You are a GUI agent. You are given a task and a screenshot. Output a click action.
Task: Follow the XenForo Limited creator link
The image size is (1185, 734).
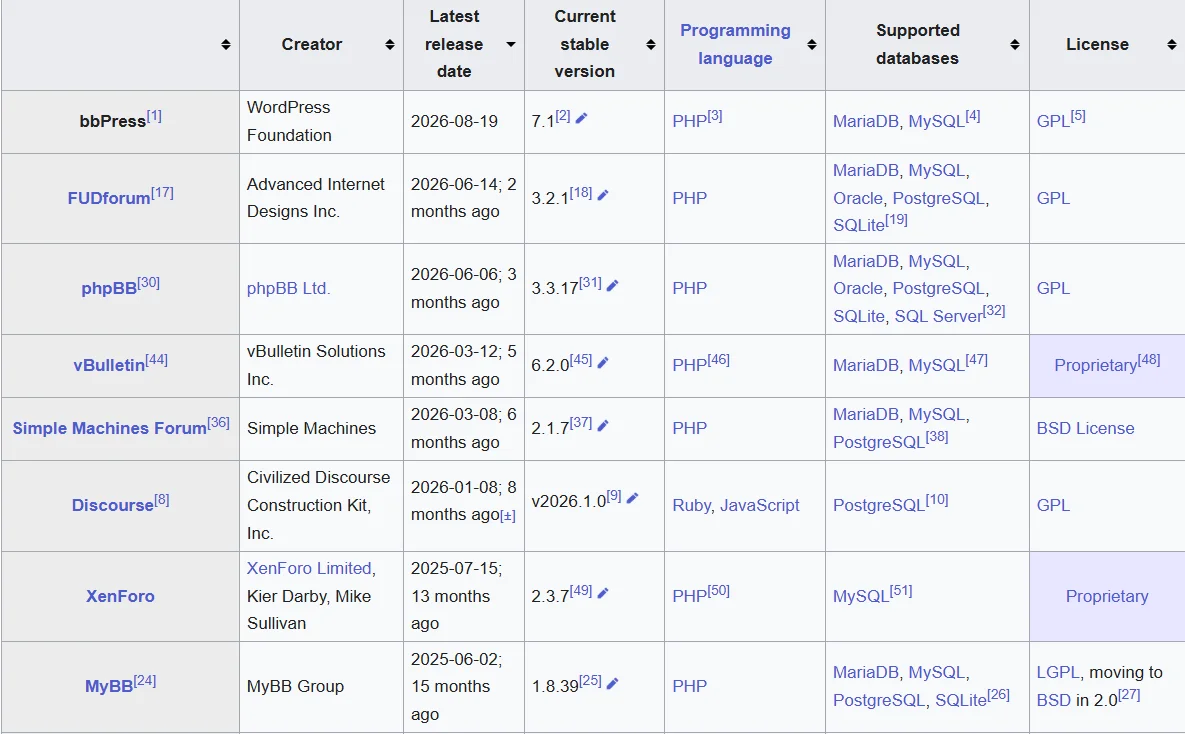(x=309, y=568)
